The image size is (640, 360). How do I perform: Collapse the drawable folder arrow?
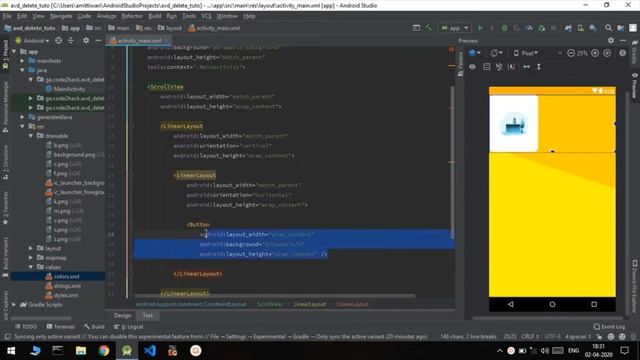(31, 136)
